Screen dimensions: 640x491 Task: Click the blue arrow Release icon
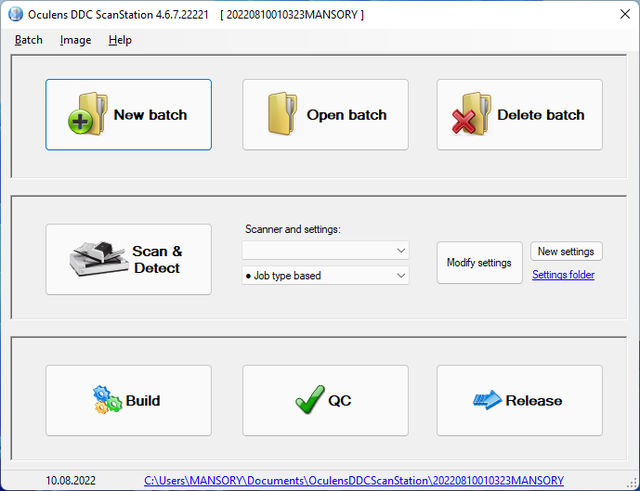pyautogui.click(x=487, y=400)
